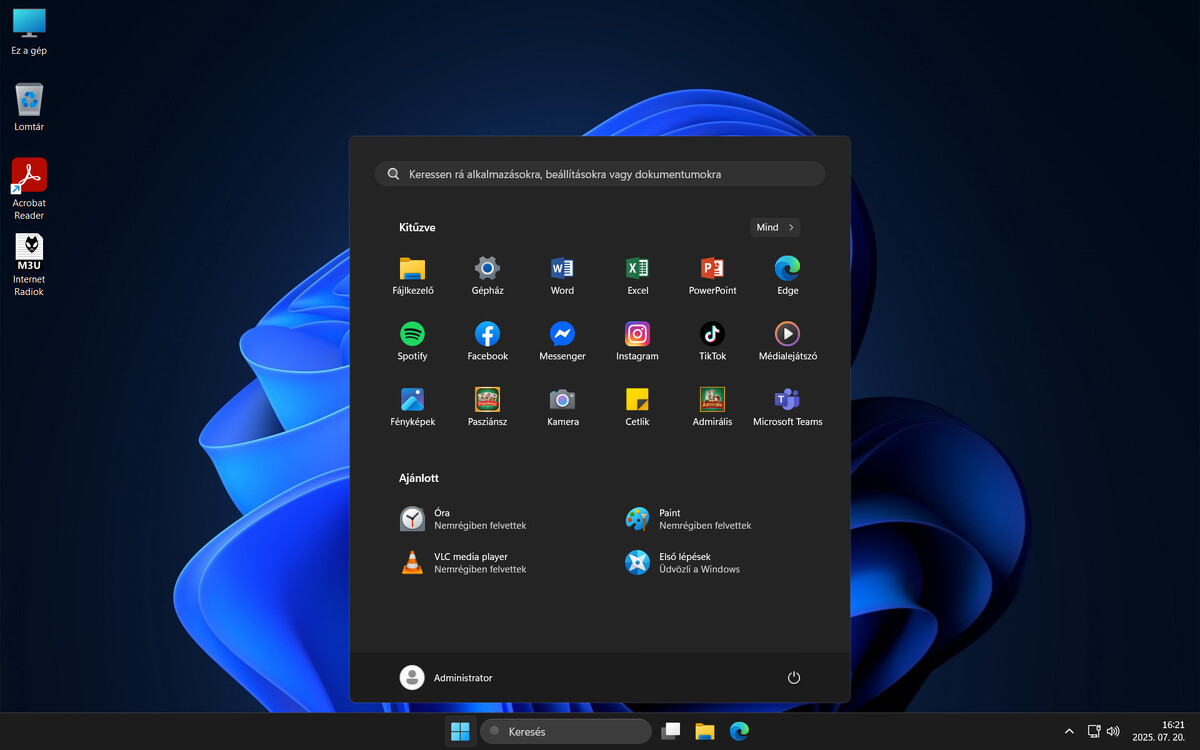Launch Excel from pinned apps
Screen dimensions: 1200x750
[x=637, y=276]
